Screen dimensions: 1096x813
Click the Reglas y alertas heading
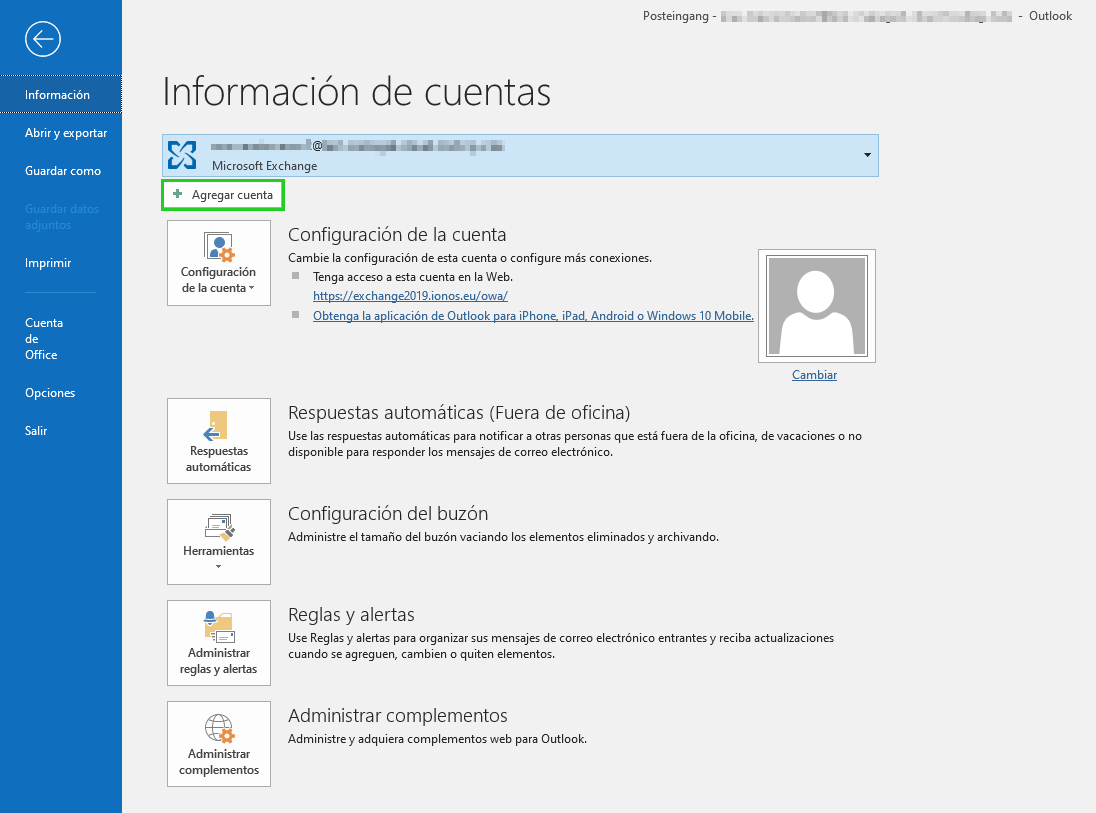tap(351, 614)
